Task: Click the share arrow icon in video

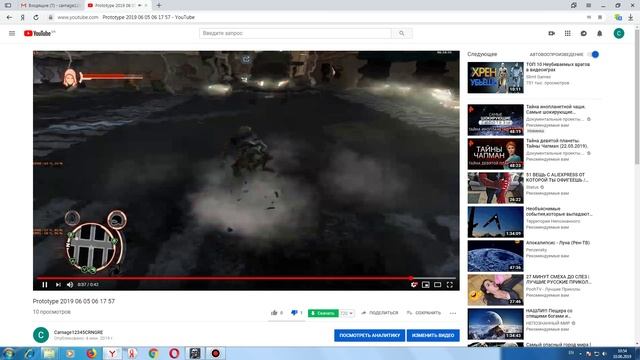Action: pos(246,60)
